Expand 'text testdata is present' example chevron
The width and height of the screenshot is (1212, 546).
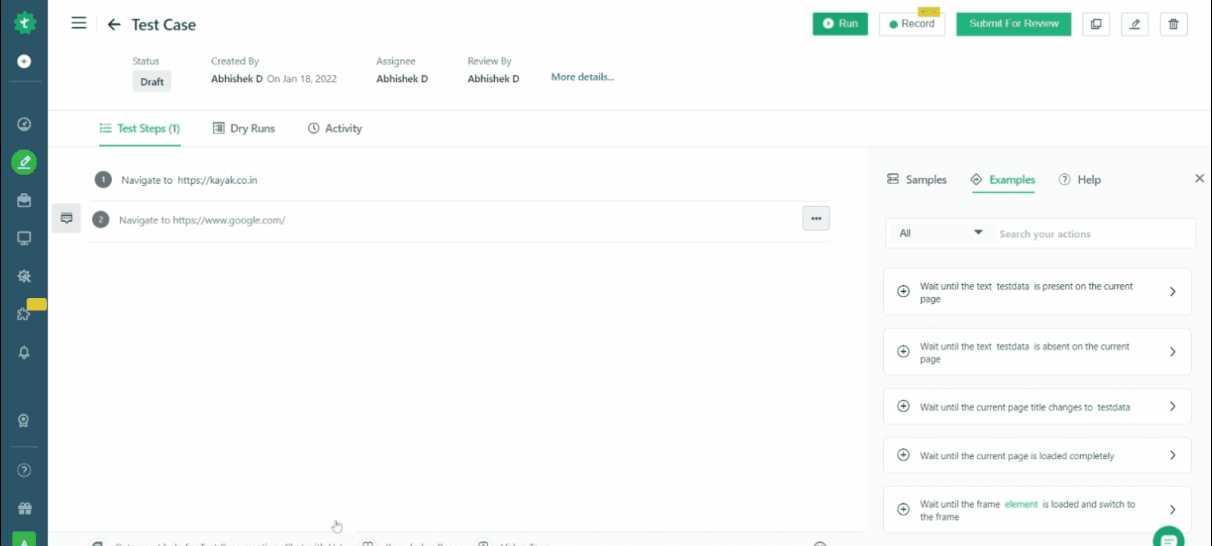[1173, 292]
